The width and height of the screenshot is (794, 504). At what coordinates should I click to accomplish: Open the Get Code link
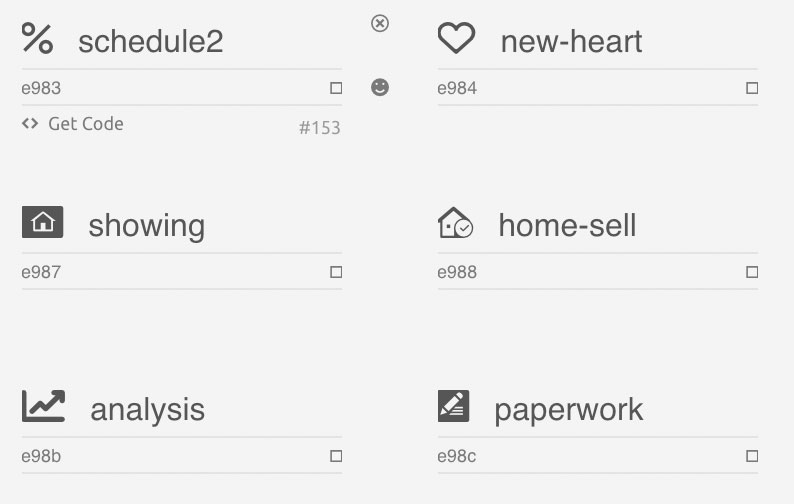click(86, 124)
